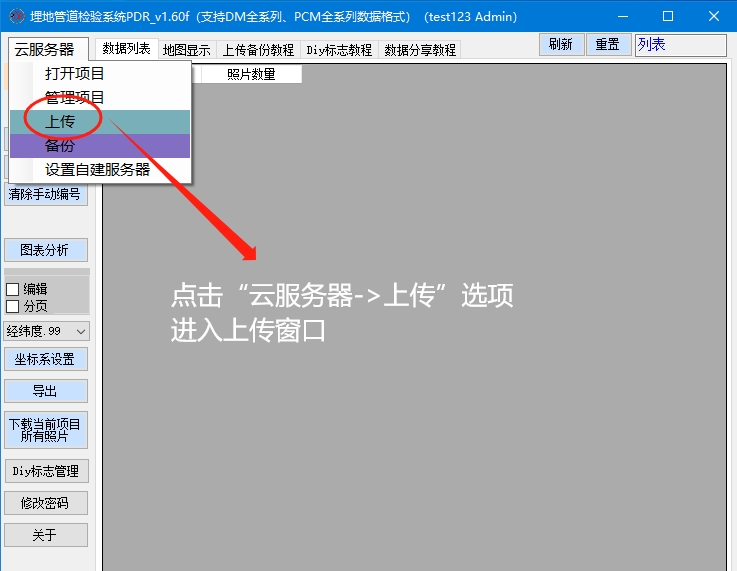The height and width of the screenshot is (571, 737).
Task: Select 打开项目 from the menu
Action: [x=75, y=74]
